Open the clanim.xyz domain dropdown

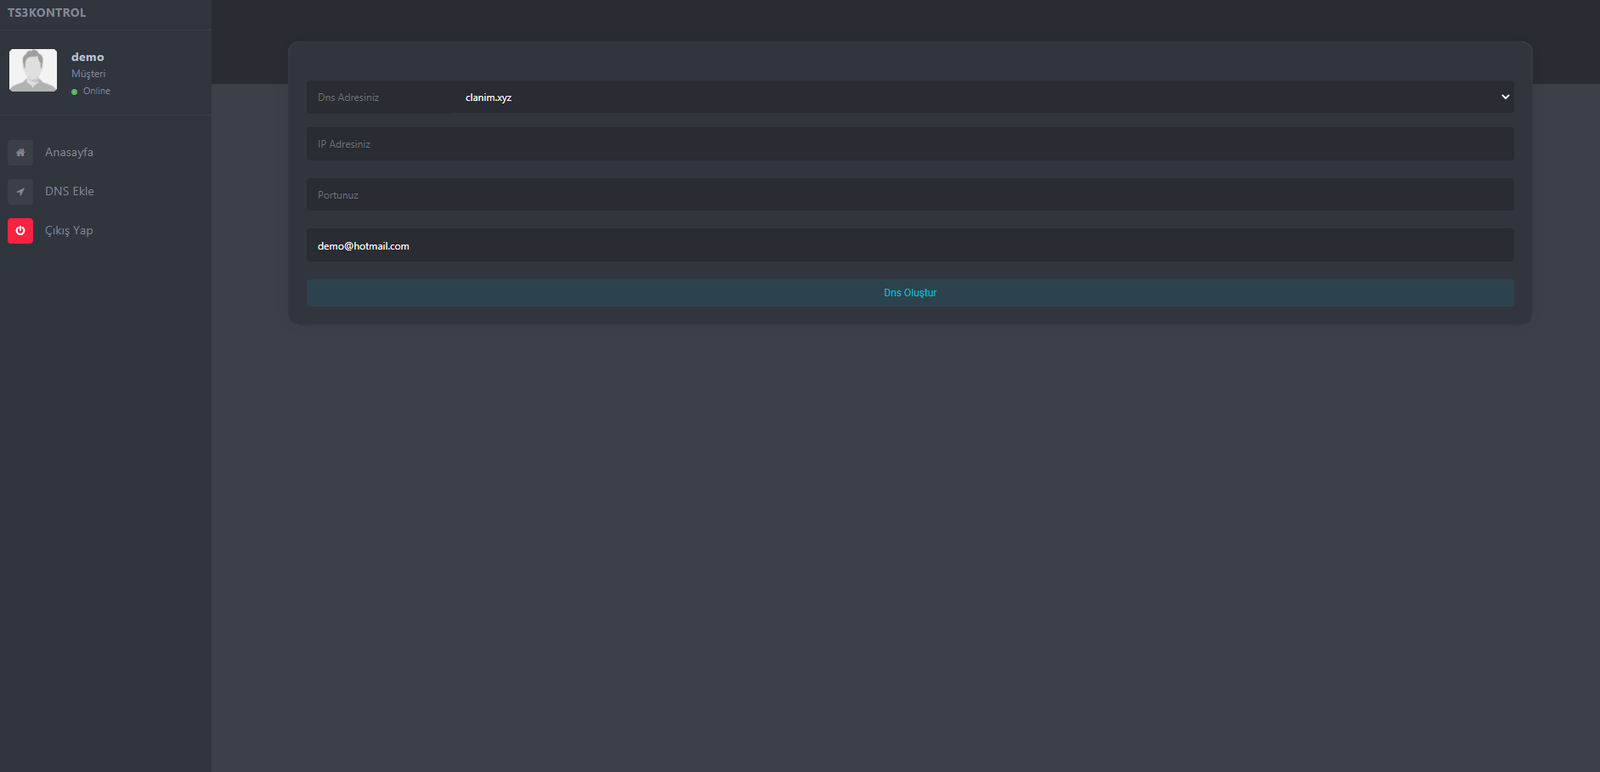(x=983, y=97)
